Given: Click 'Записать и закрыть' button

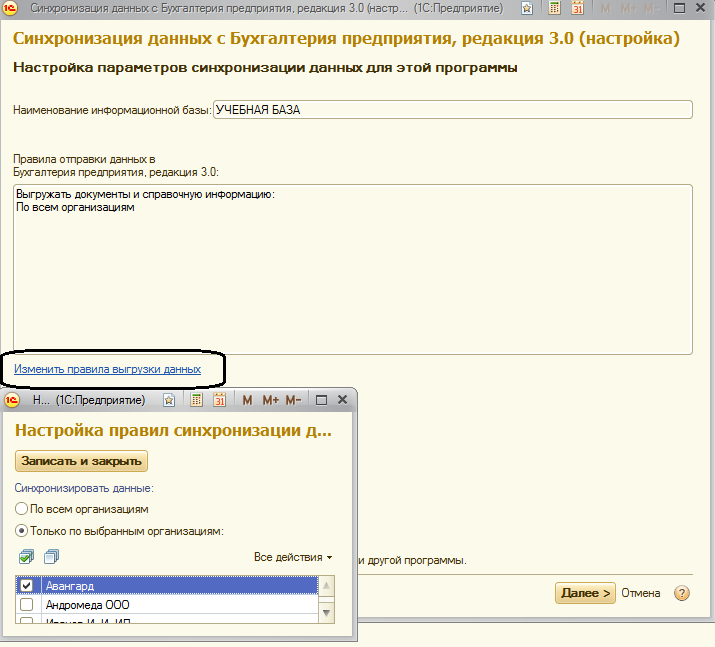Looking at the screenshot, I should (81, 461).
